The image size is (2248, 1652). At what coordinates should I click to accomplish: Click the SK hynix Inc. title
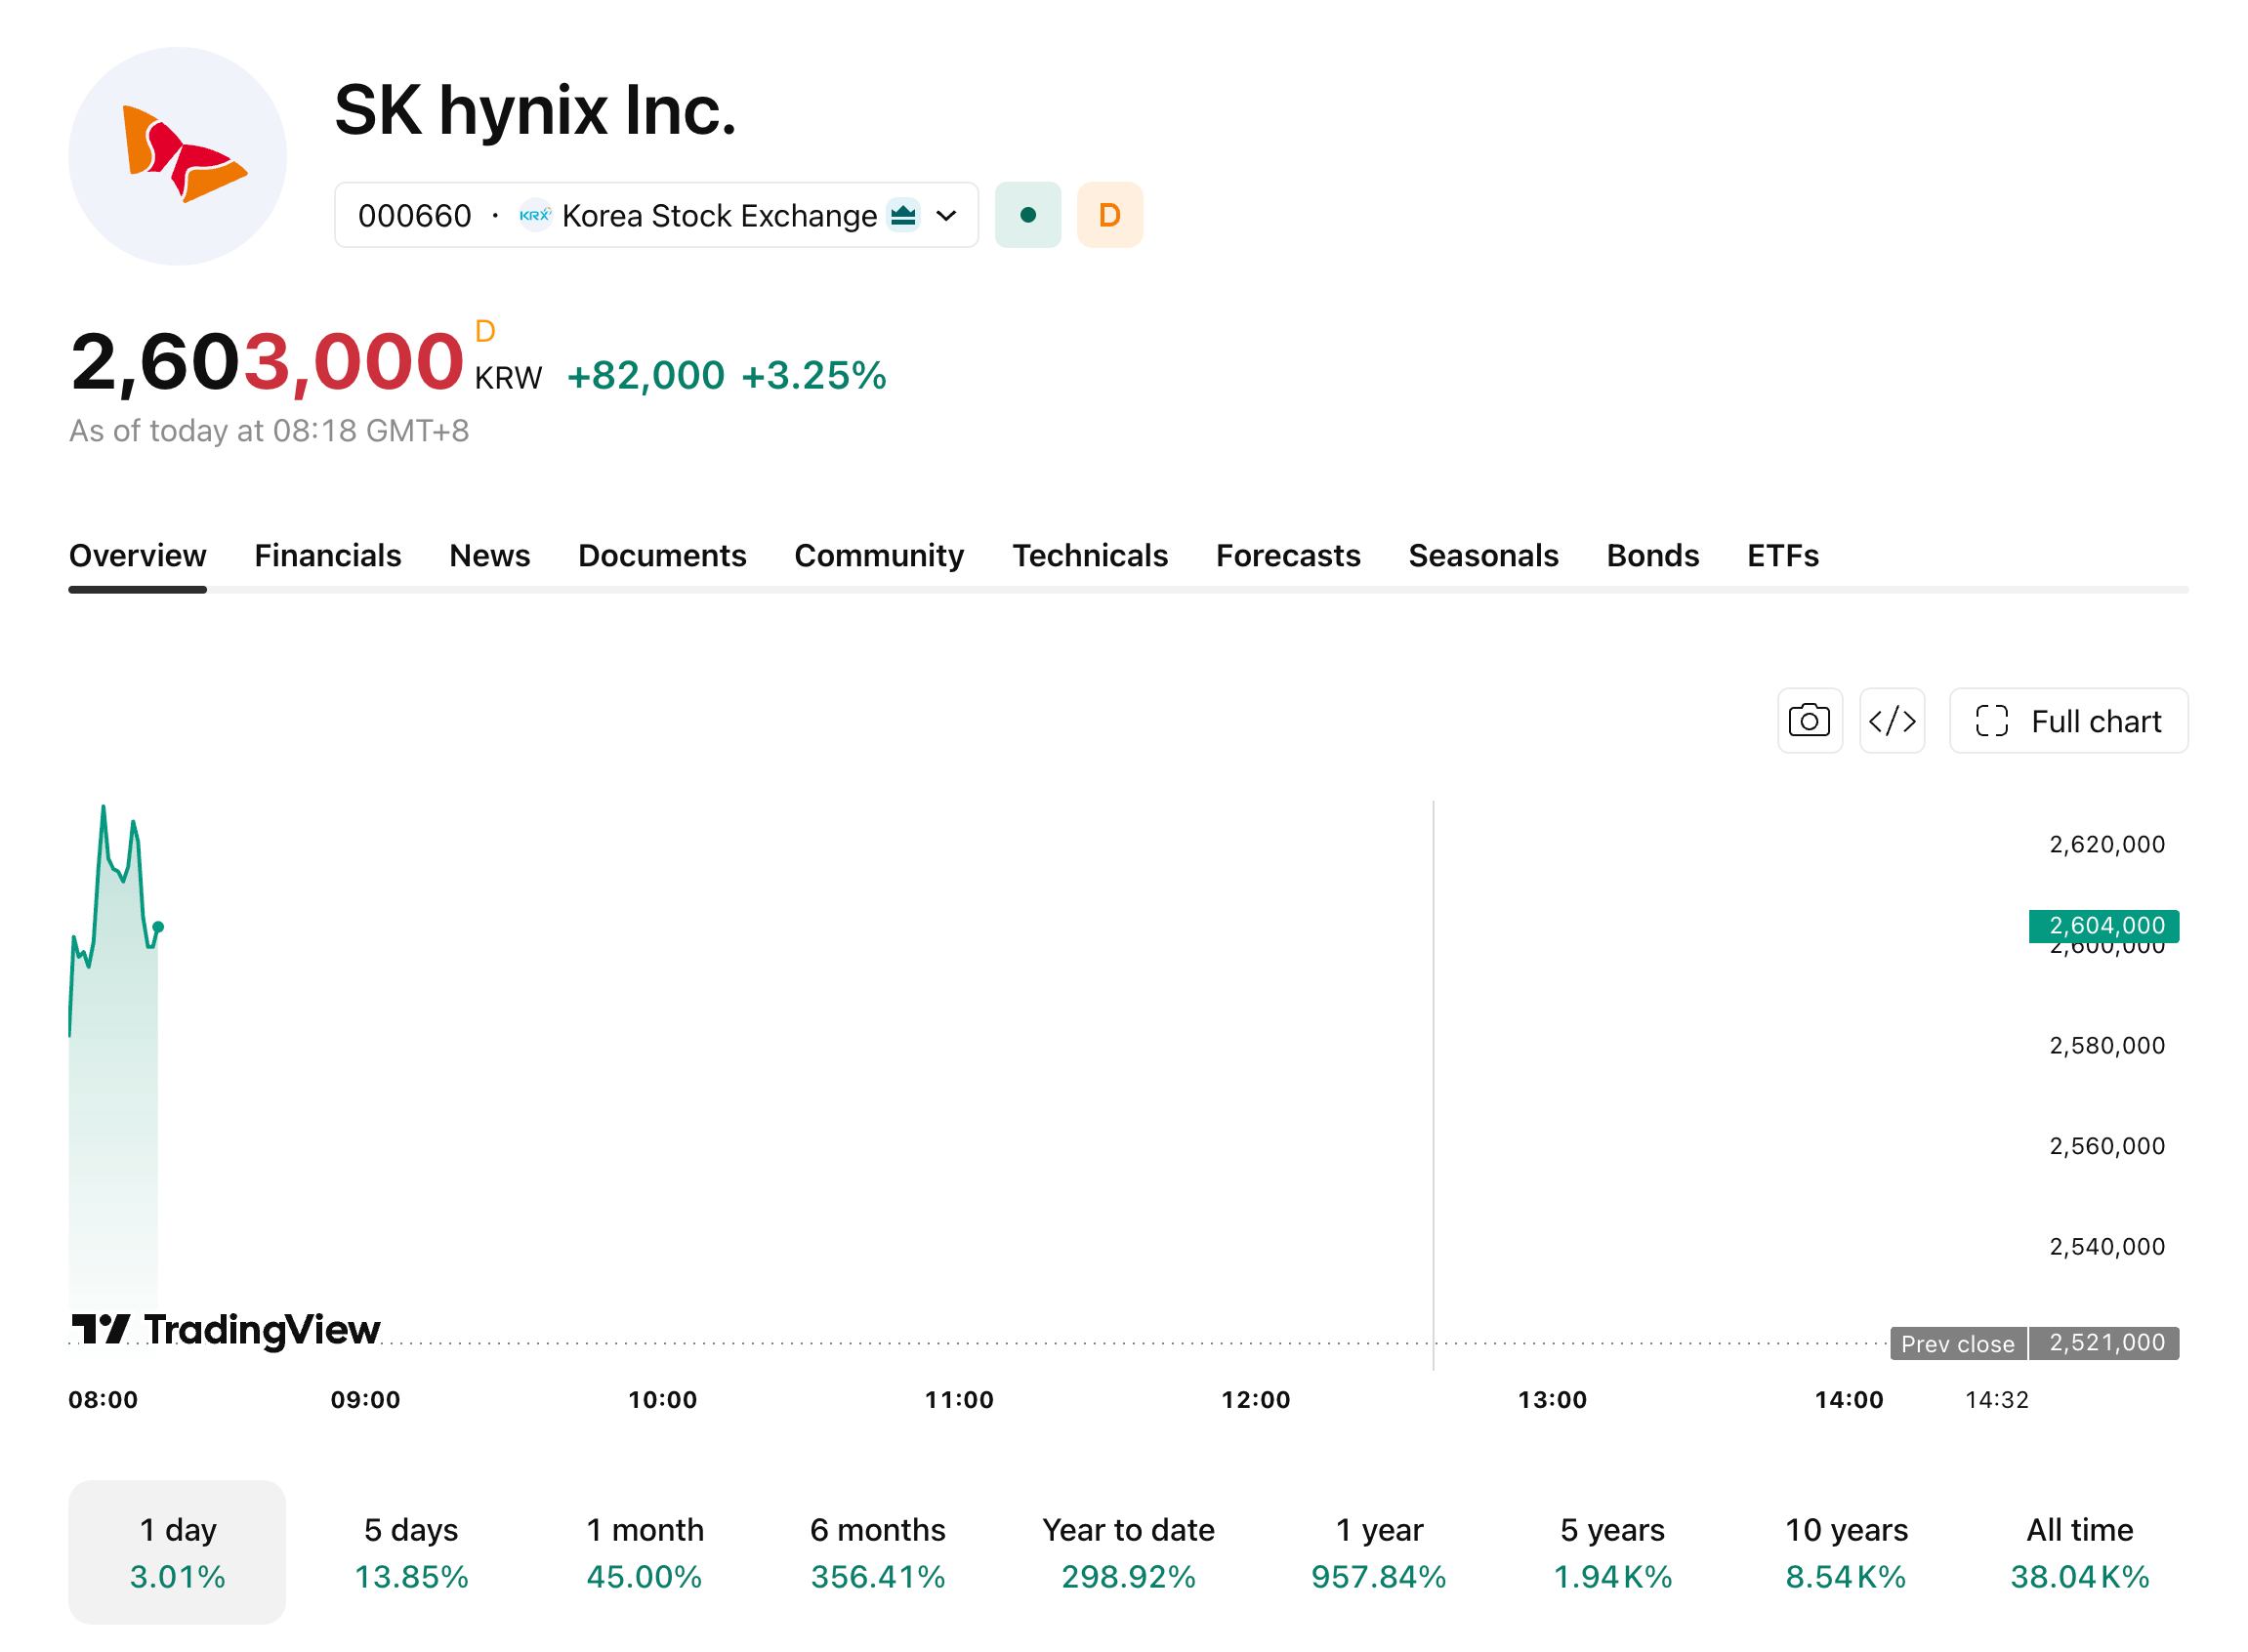click(535, 110)
